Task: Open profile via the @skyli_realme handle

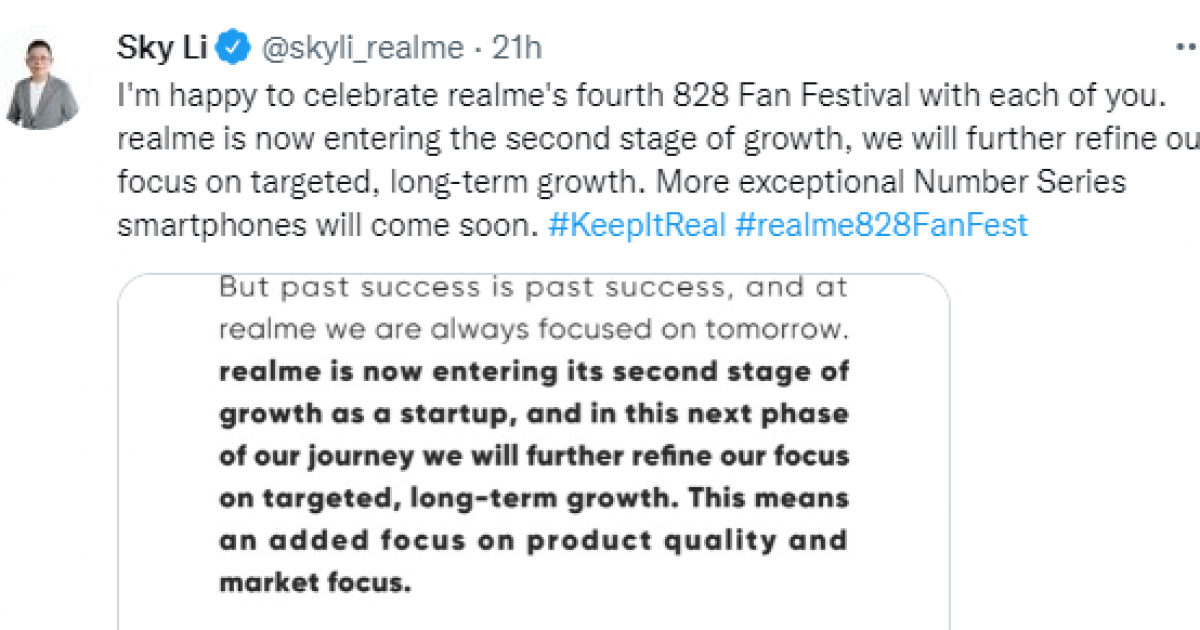Action: click(x=366, y=46)
